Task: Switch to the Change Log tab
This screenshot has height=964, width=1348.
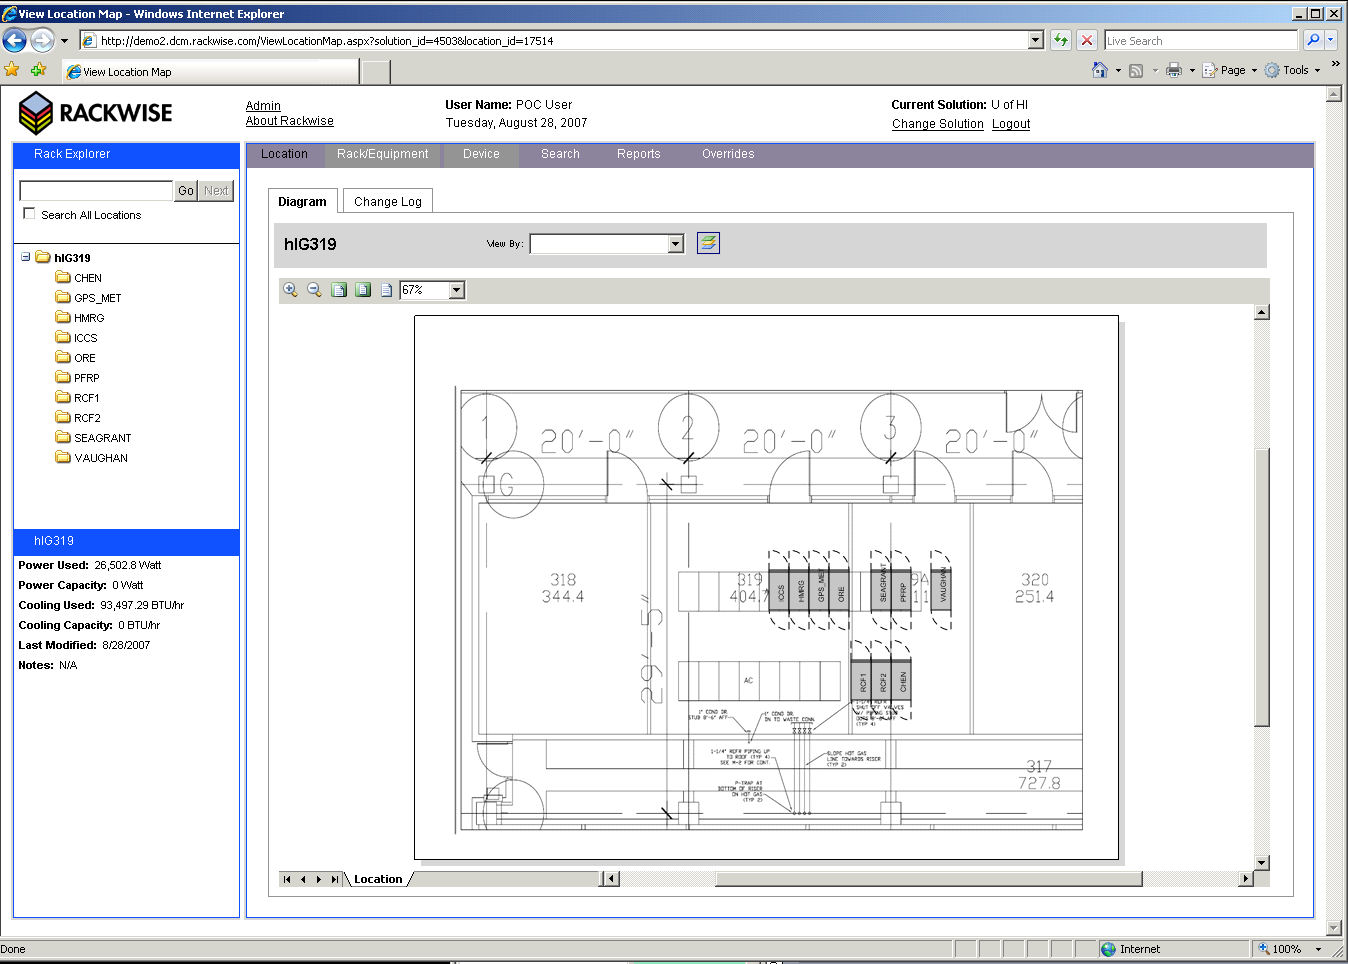Action: click(x=387, y=201)
